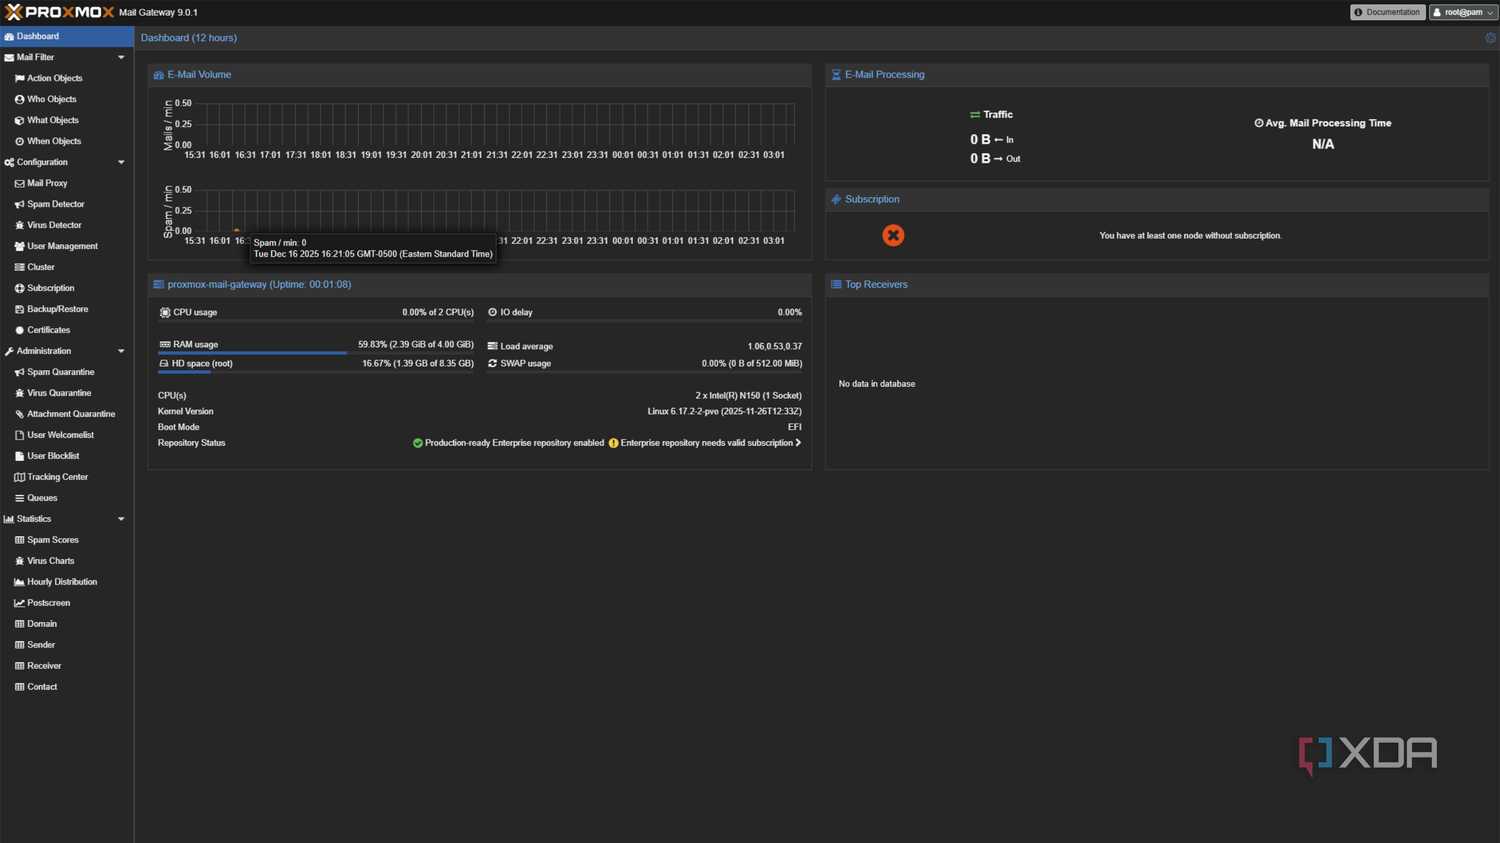Click the Top Receivers panel title
Screen dimensions: 1500x843
tap(876, 285)
